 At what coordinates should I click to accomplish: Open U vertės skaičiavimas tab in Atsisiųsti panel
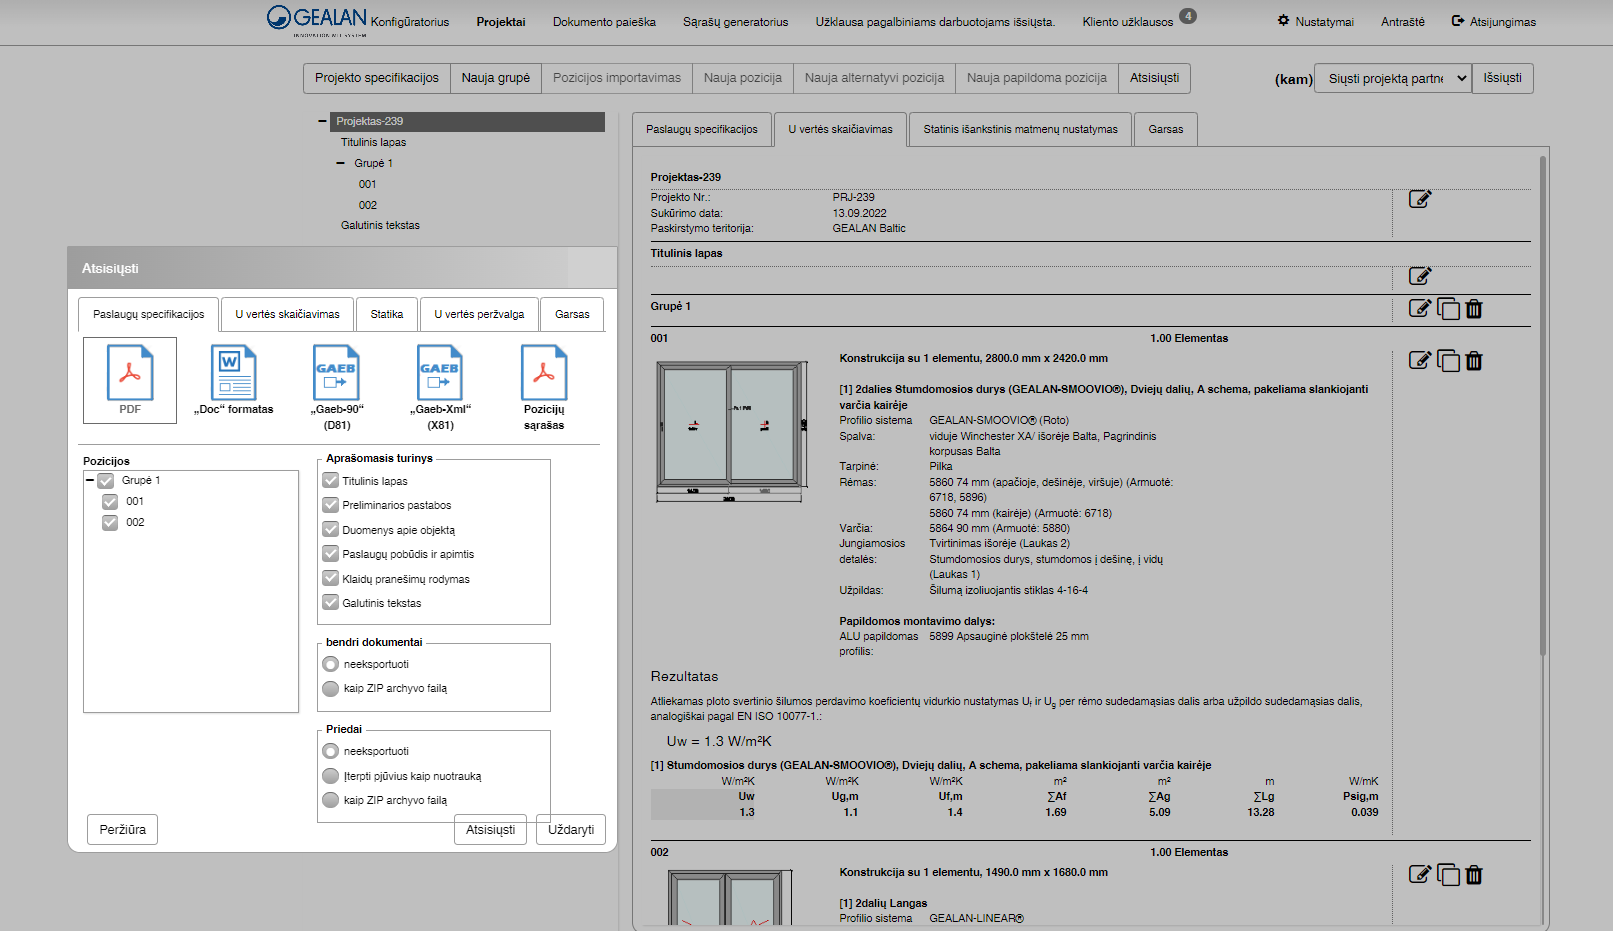(288, 314)
